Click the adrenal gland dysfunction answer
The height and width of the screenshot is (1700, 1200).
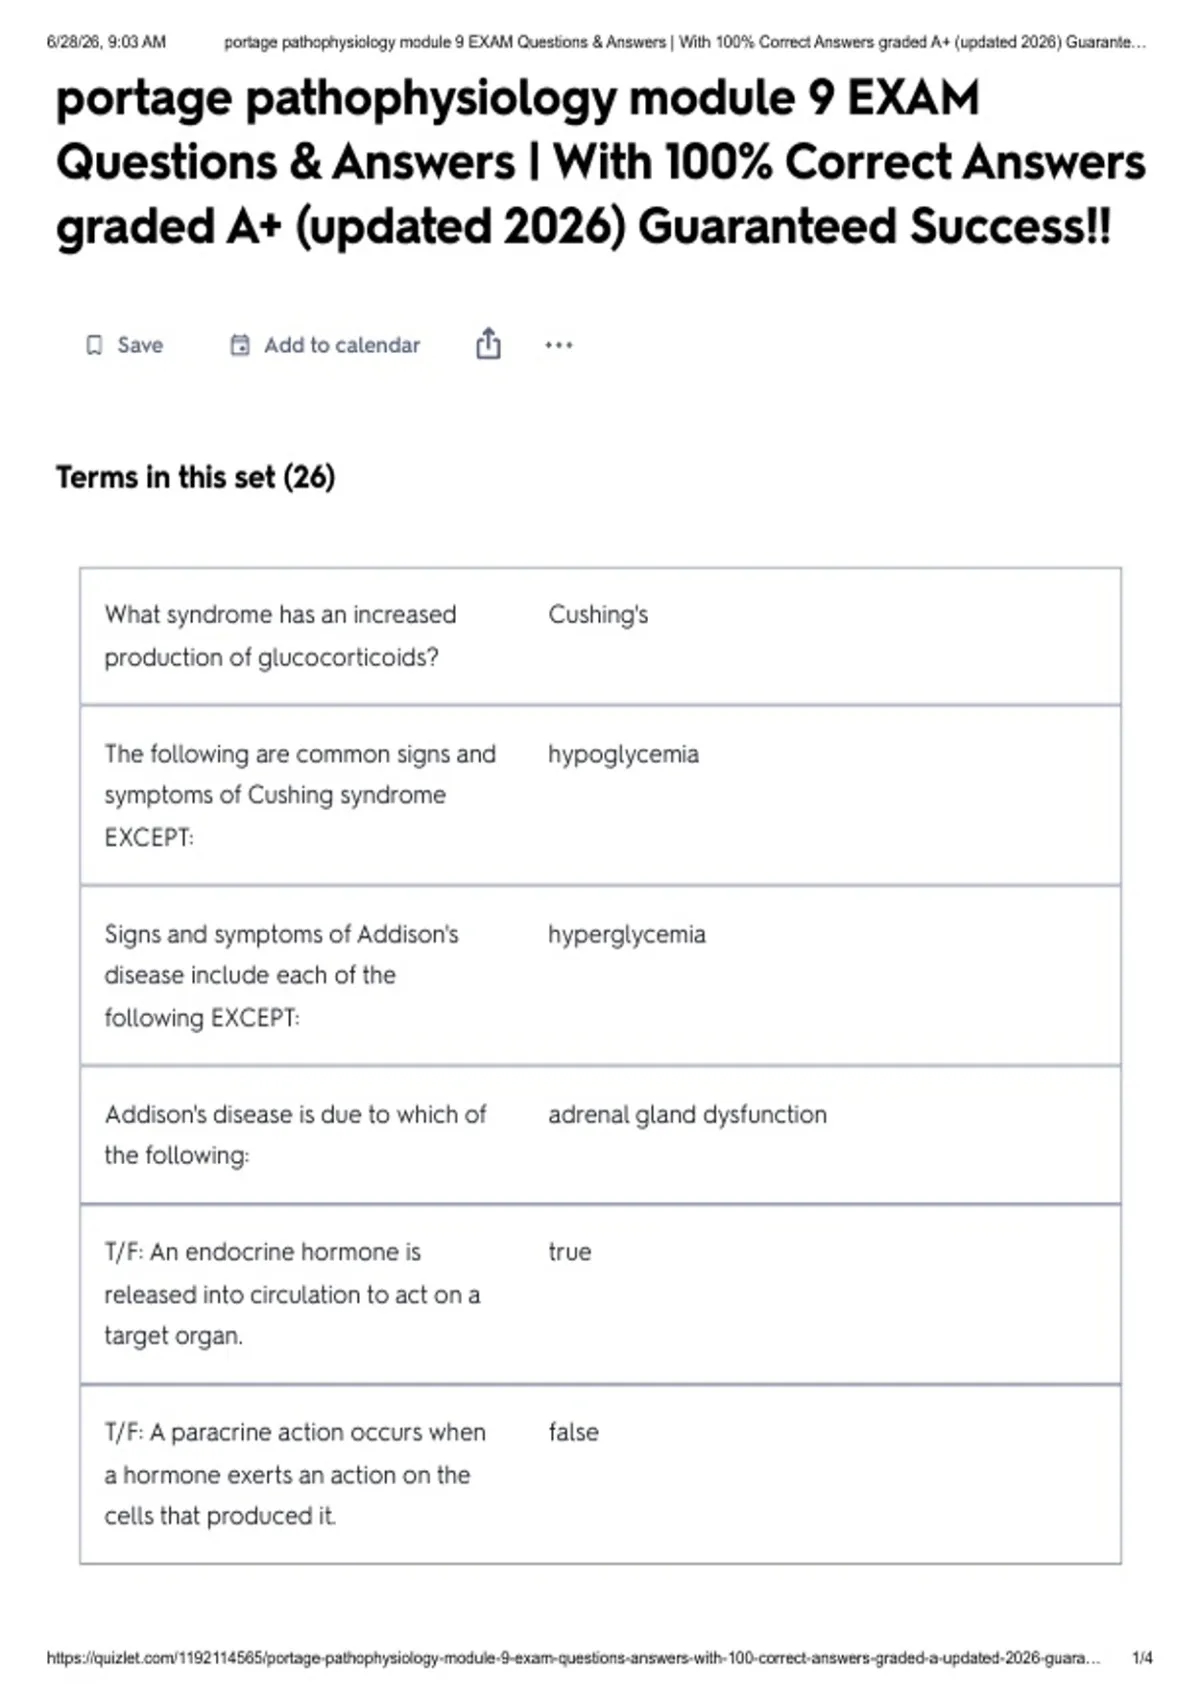687,1114
